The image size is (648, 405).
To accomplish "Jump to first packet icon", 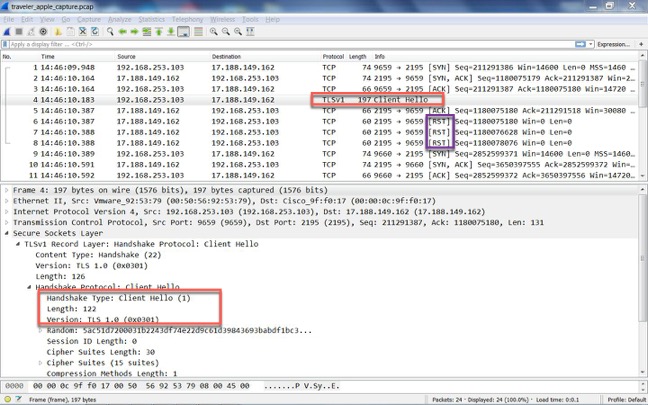I will (159, 32).
